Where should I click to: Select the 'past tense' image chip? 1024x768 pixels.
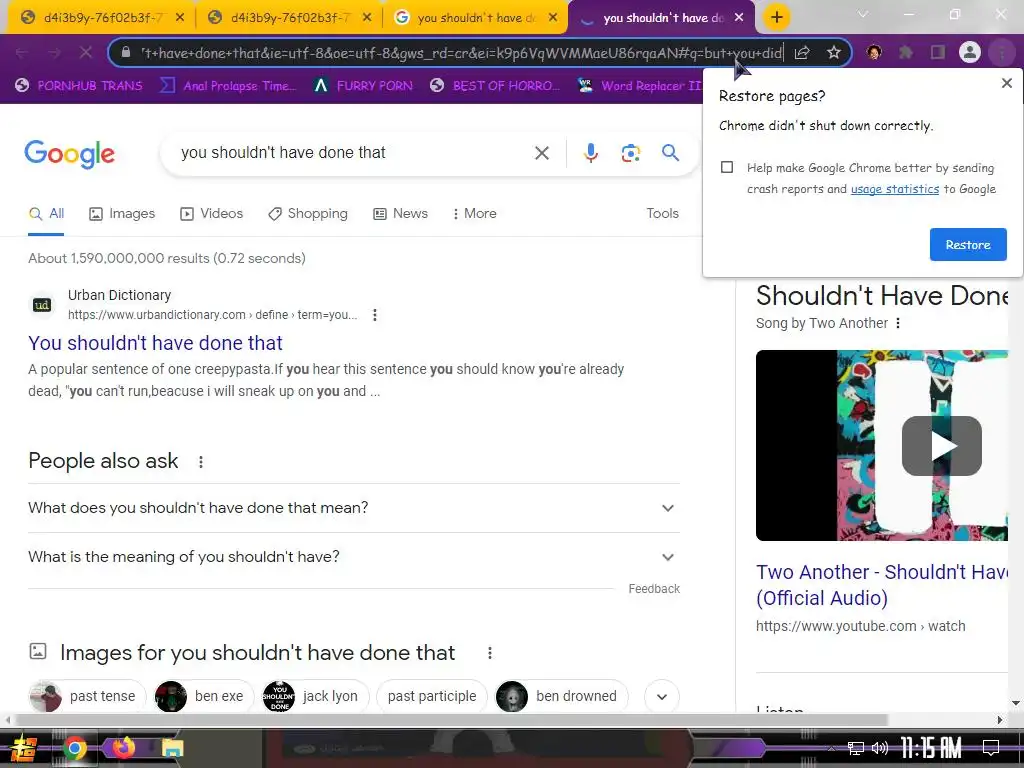tap(86, 697)
